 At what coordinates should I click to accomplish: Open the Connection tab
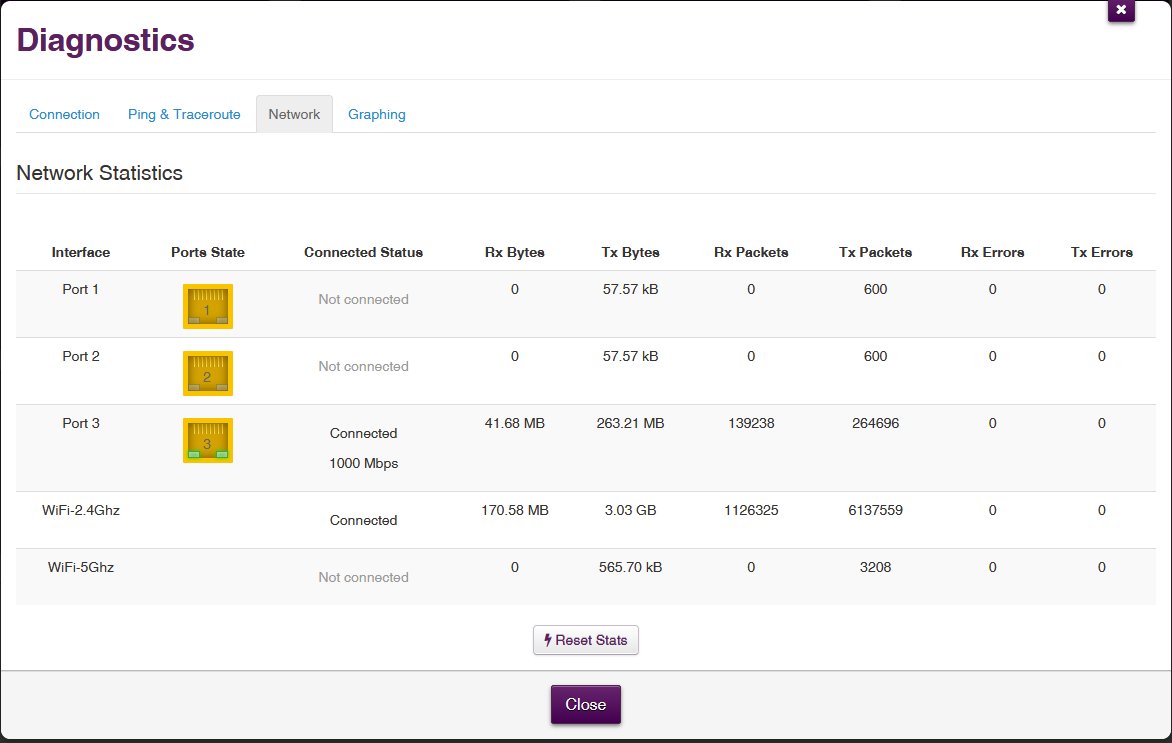(x=64, y=114)
